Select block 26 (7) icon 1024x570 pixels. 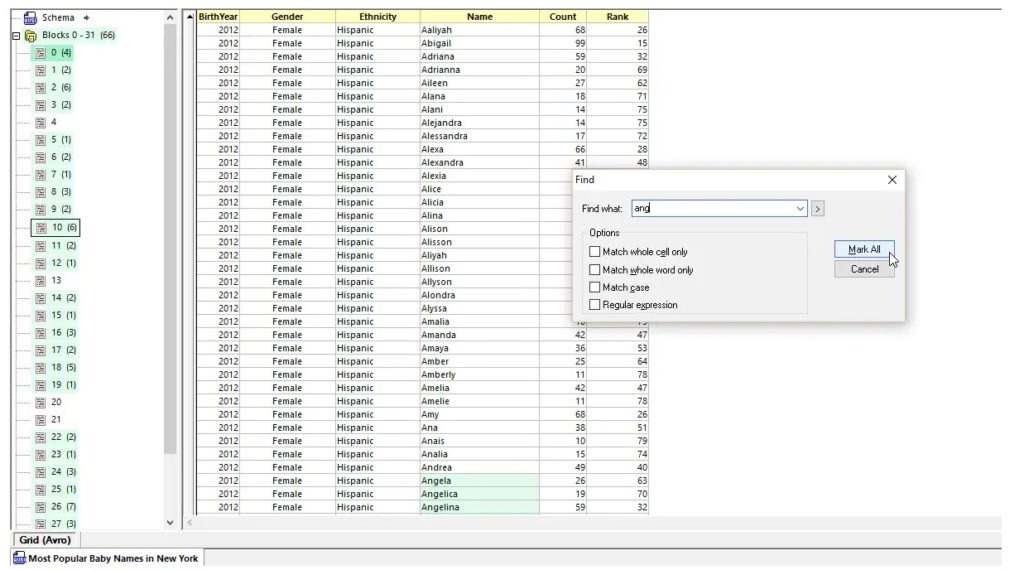coord(41,507)
